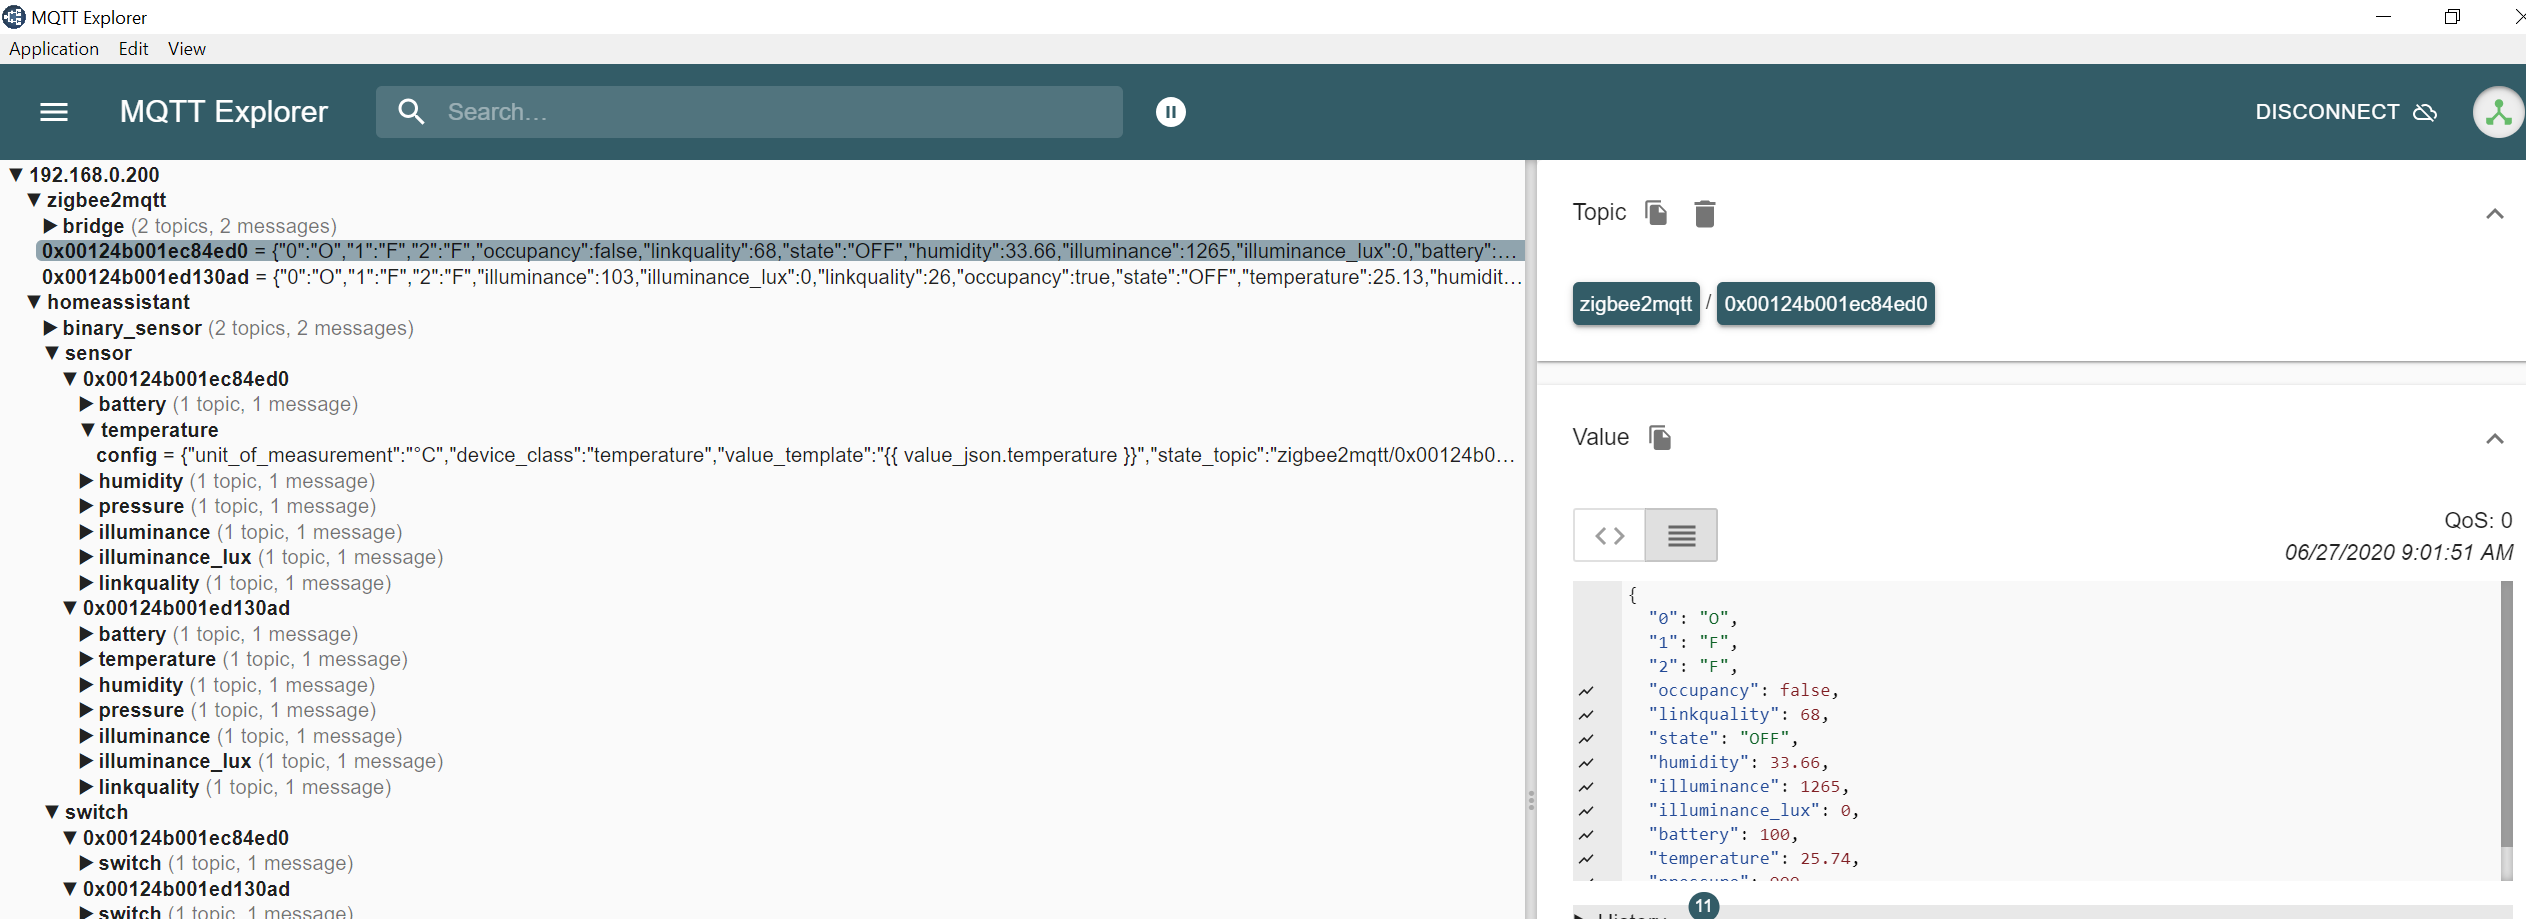Collapse the 192.168.0.200 root node
The width and height of the screenshot is (2526, 919).
16,175
